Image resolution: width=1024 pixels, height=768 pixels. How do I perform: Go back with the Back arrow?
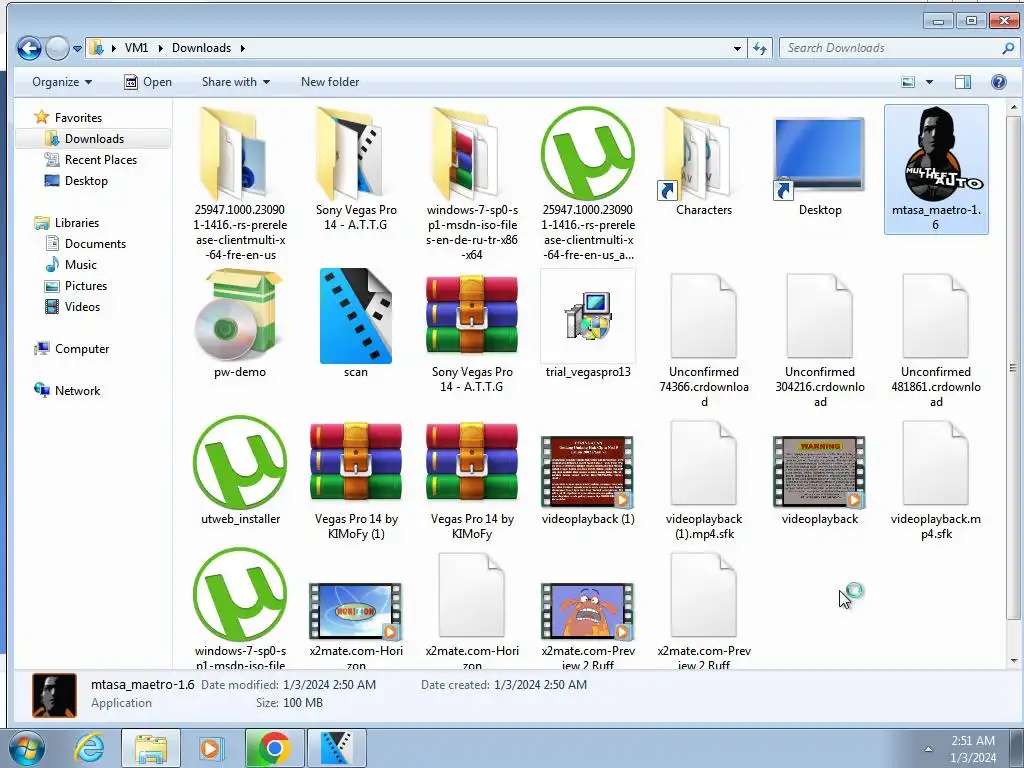coord(29,48)
